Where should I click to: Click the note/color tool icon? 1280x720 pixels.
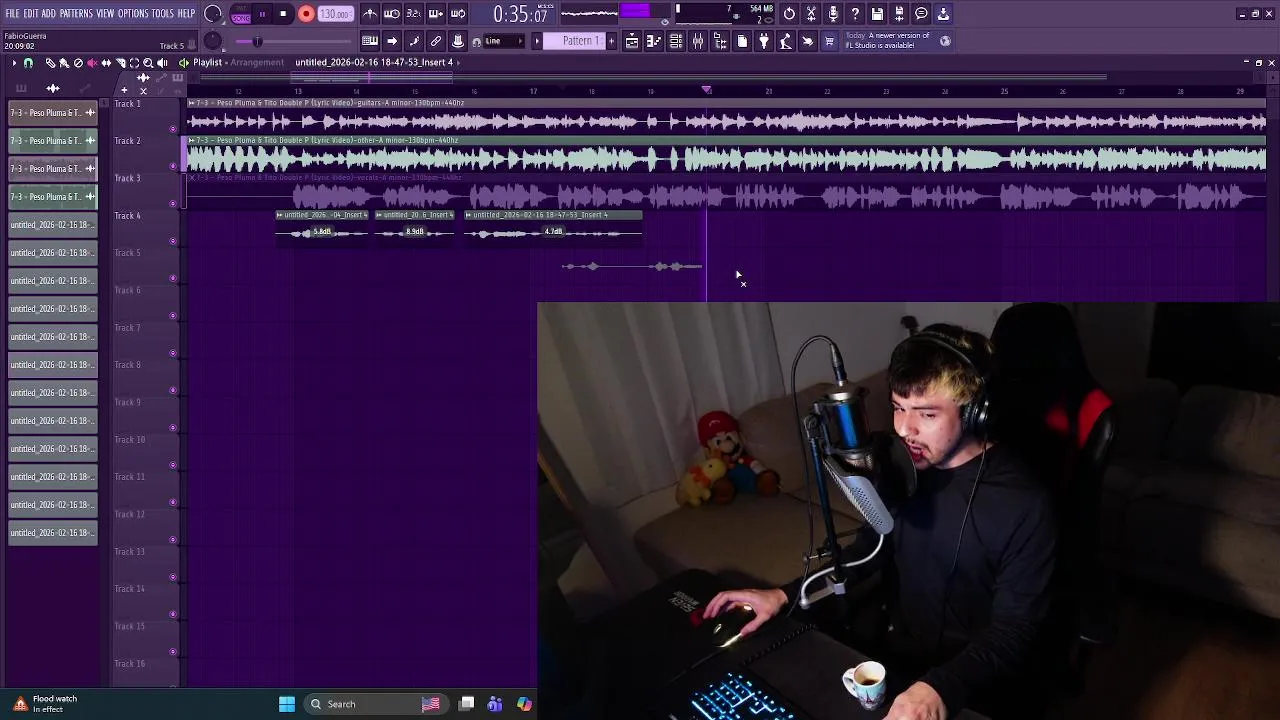coord(414,41)
